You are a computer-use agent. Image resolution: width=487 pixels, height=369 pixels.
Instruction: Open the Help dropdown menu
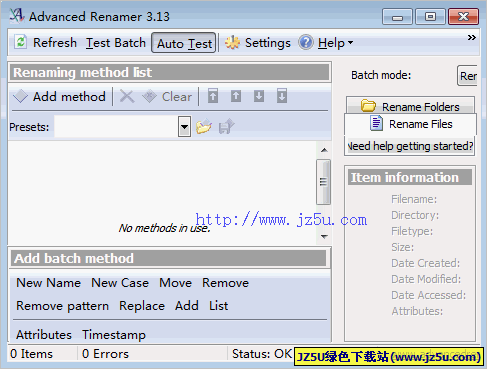click(335, 43)
